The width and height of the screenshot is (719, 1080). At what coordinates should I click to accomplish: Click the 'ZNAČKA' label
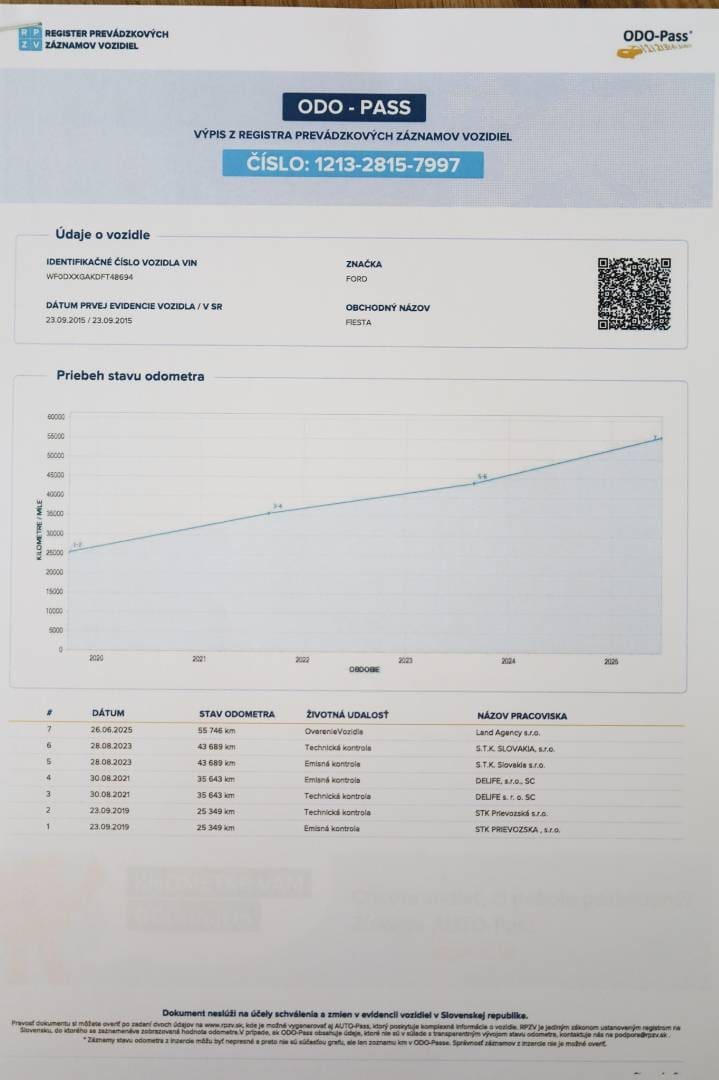pyautogui.click(x=364, y=264)
